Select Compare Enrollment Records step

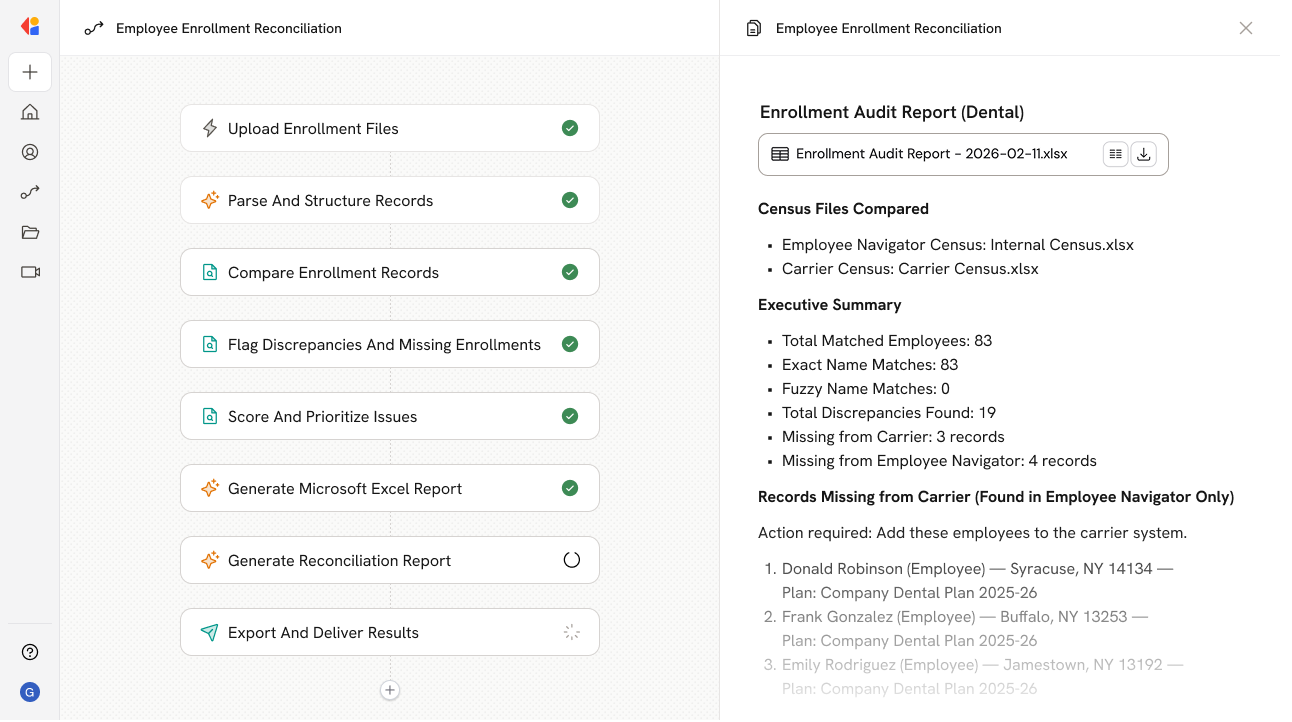[x=389, y=273]
